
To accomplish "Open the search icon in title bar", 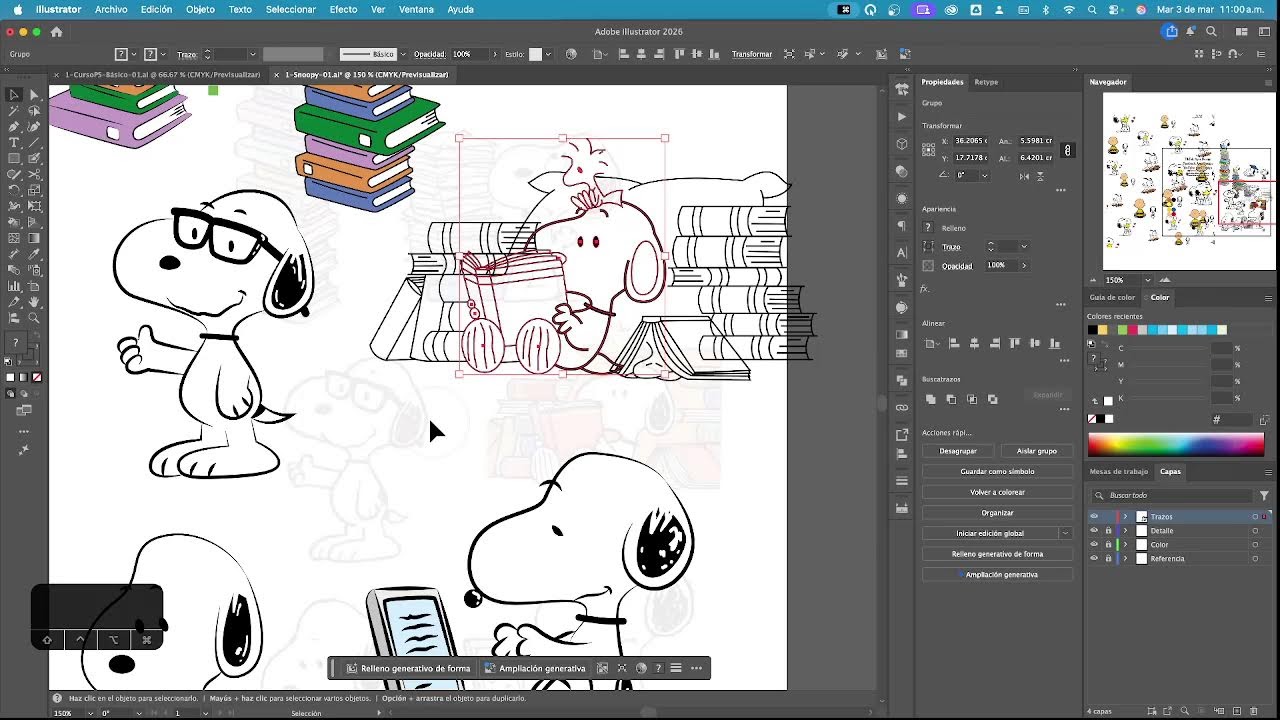I will click(1212, 32).
